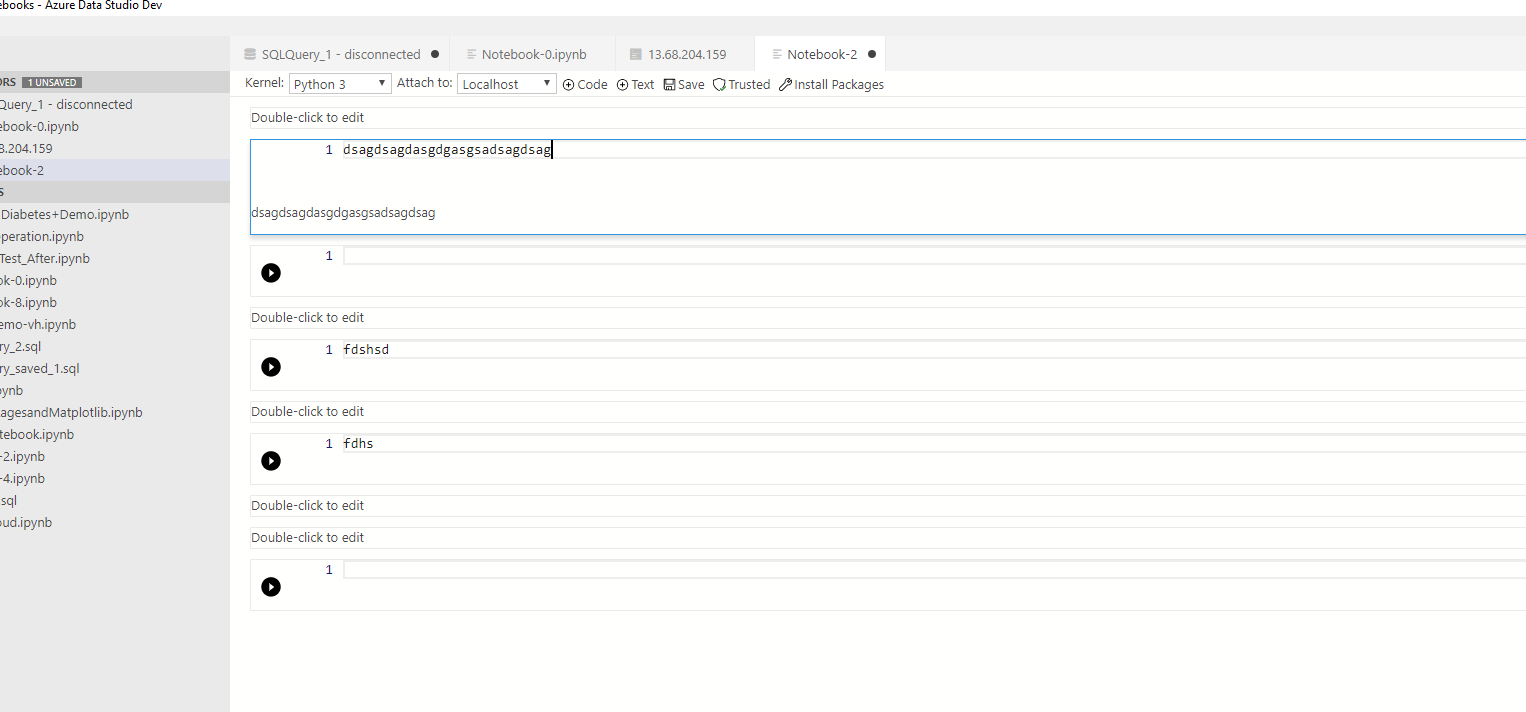This screenshot has width=1526, height=712.
Task: Add a new Text cell
Action: pyautogui.click(x=635, y=85)
